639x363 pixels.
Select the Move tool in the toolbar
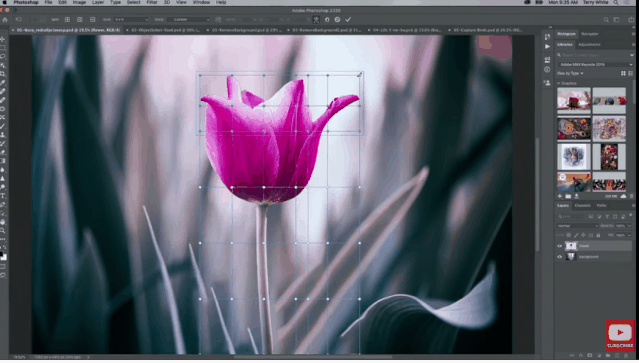(3, 40)
